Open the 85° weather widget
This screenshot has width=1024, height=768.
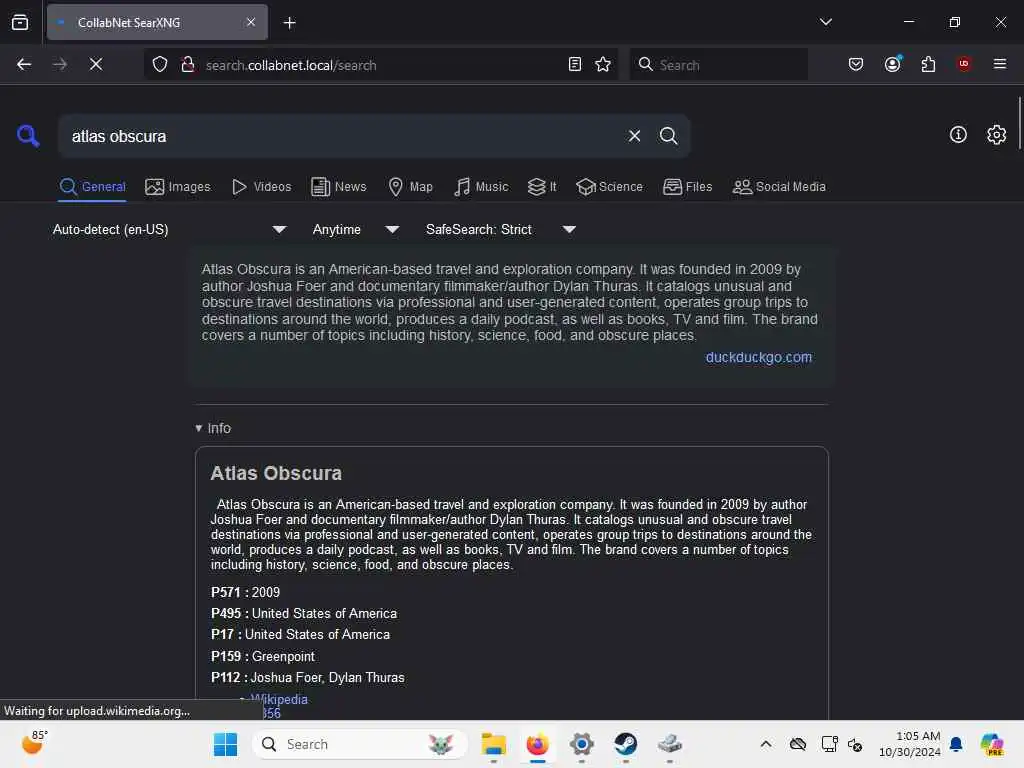click(34, 743)
